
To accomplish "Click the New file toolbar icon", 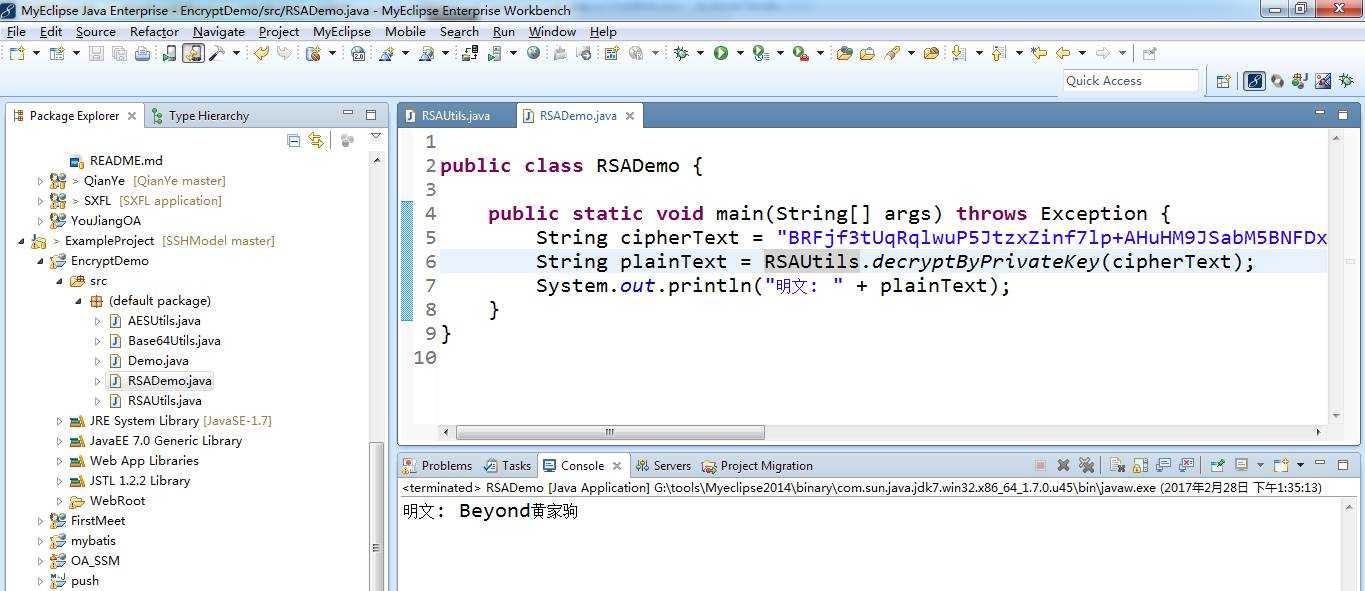I will pyautogui.click(x=17, y=53).
